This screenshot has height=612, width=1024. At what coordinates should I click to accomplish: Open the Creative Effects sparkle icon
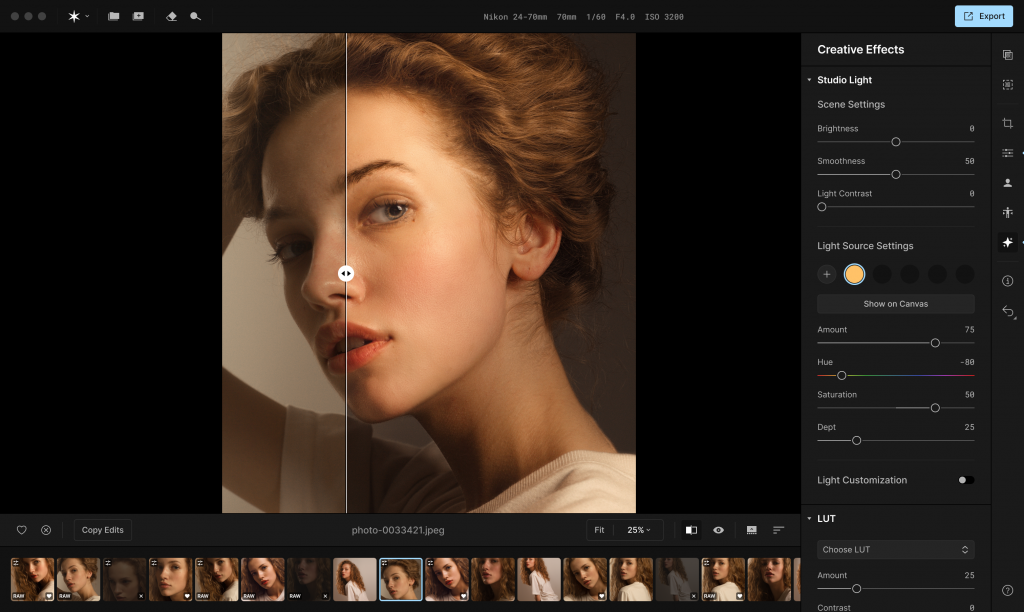tap(1008, 242)
